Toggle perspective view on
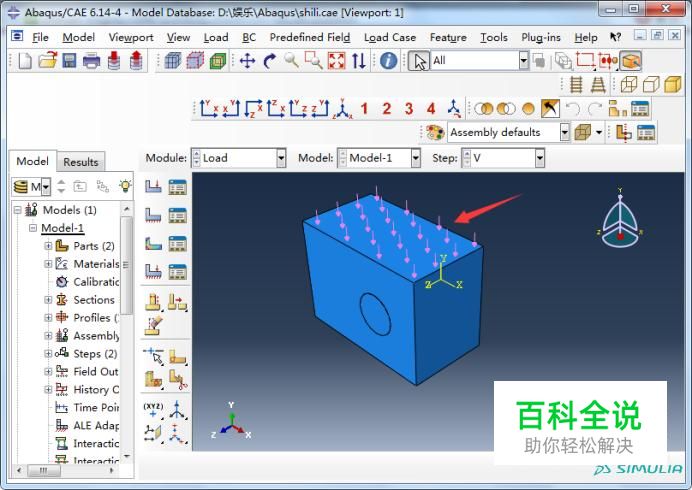 tap(598, 84)
